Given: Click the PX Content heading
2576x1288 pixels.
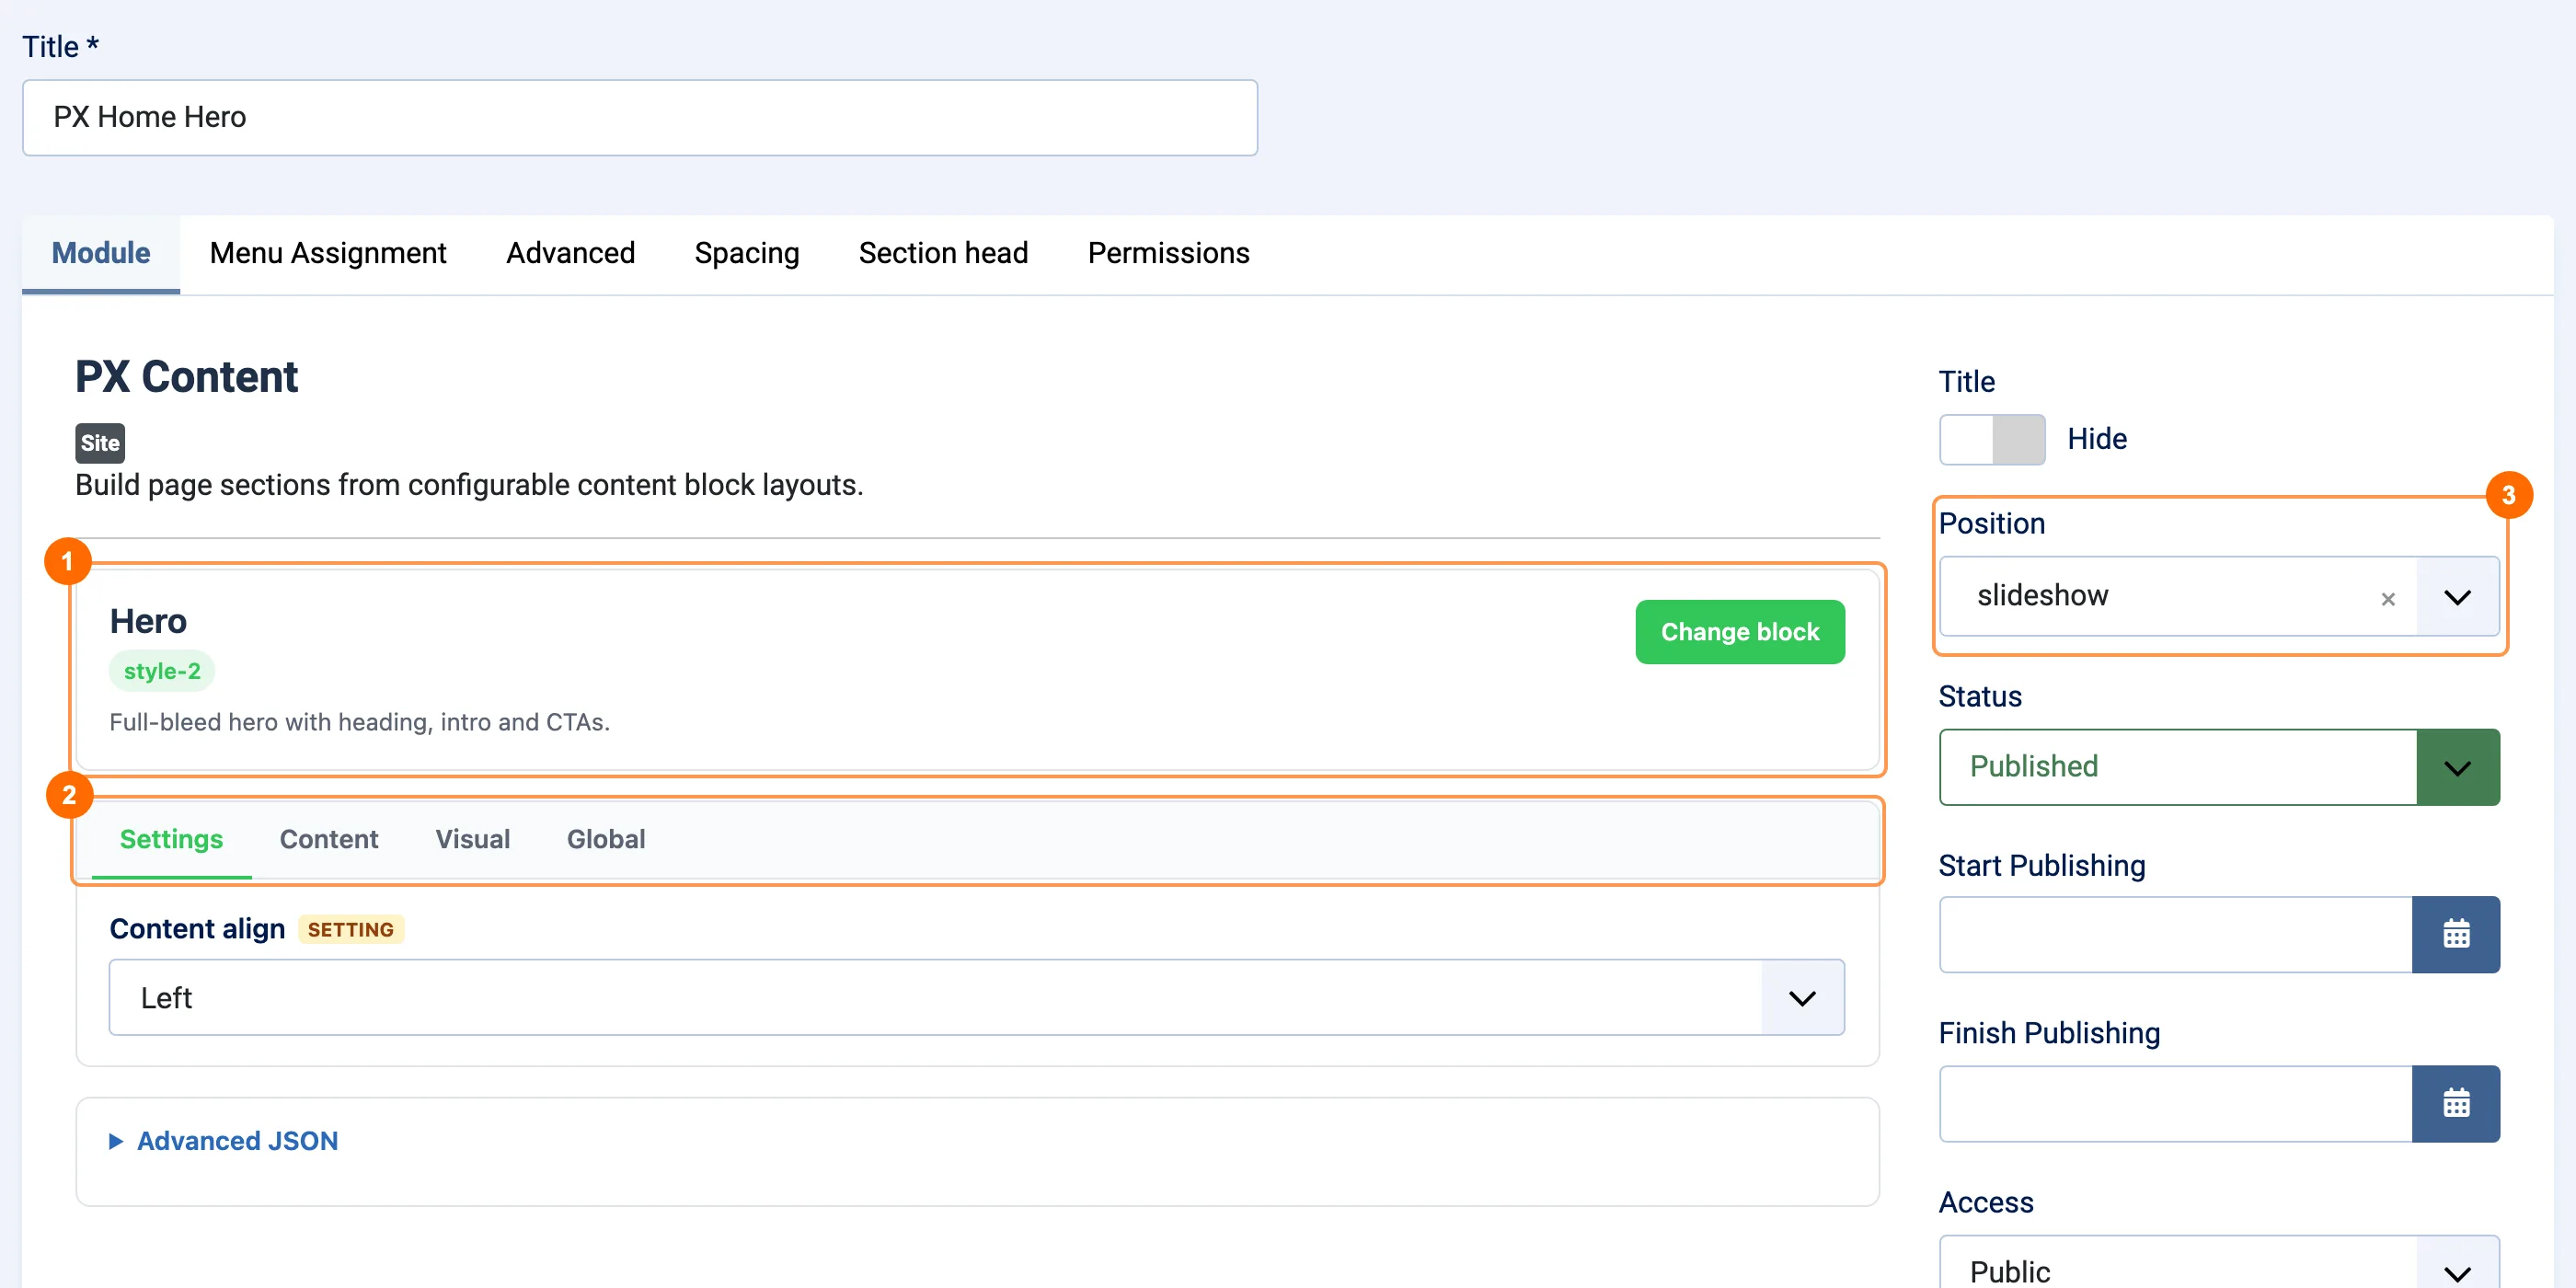Looking at the screenshot, I should (x=186, y=377).
